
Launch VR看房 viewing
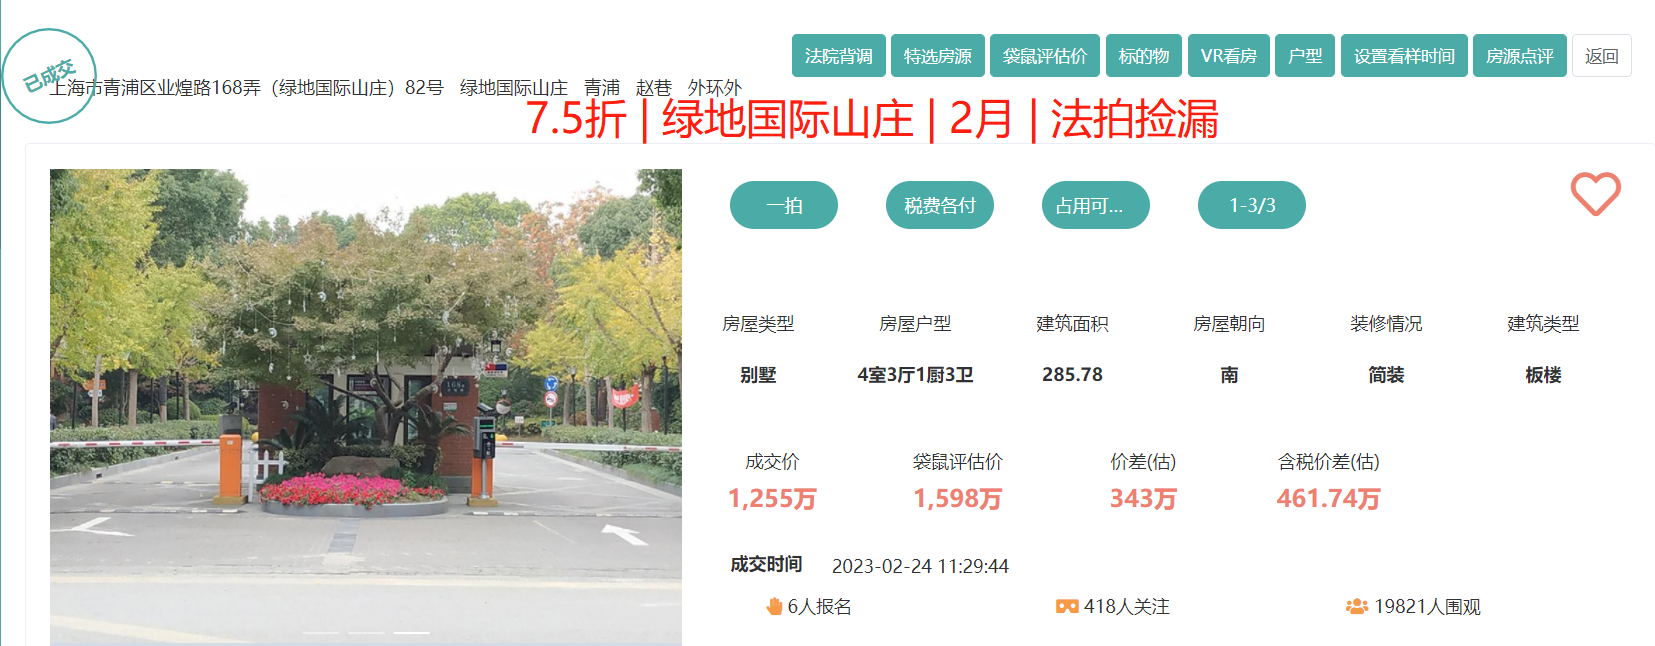(x=1228, y=56)
